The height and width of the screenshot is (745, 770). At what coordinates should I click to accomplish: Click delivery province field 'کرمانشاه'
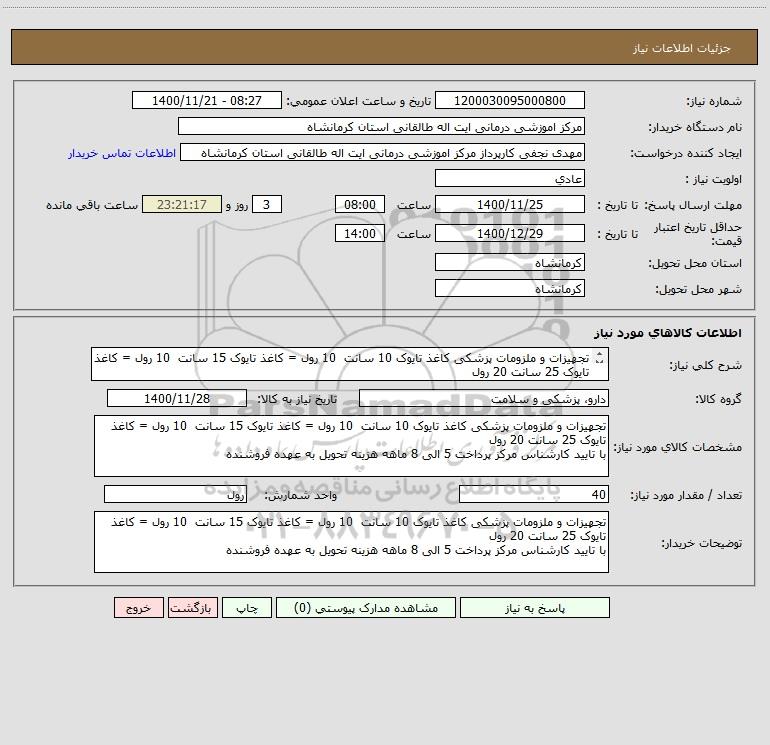coord(510,262)
